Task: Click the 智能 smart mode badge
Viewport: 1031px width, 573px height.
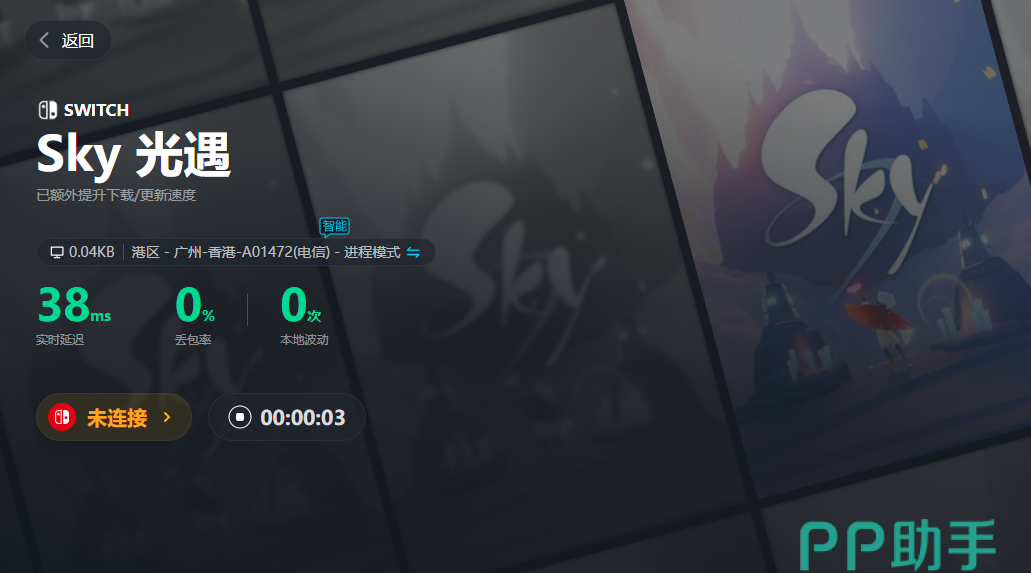Action: point(334,227)
